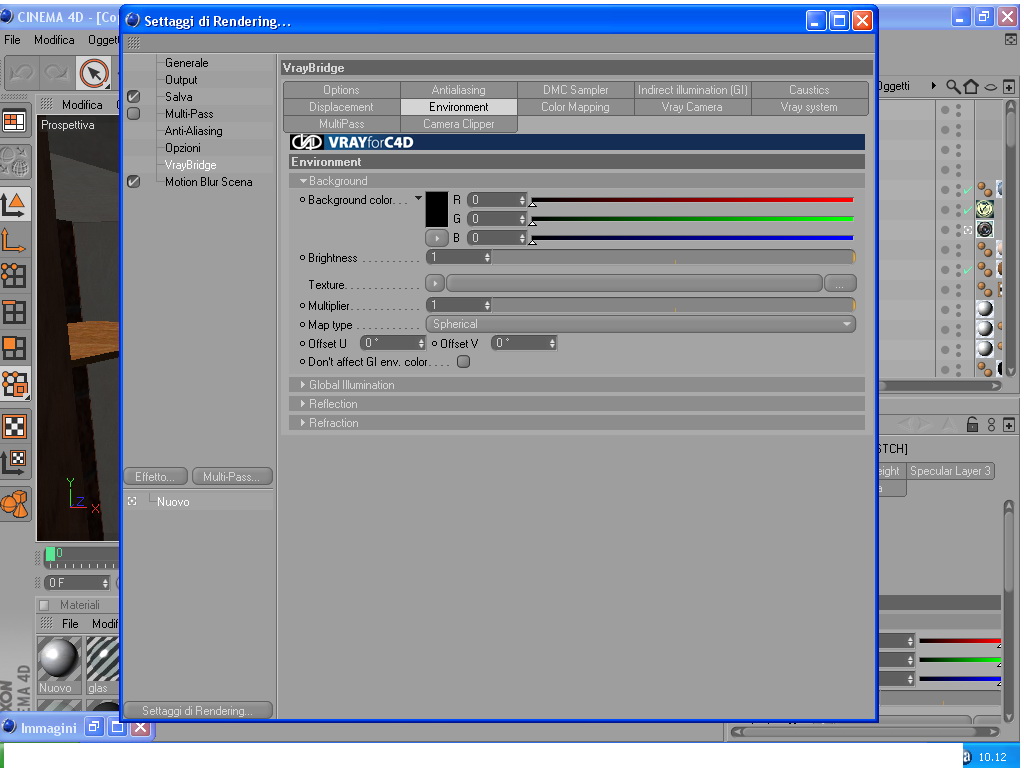1024x768 pixels.
Task: Select the live selection arrow tool
Action: pyautogui.click(x=94, y=73)
